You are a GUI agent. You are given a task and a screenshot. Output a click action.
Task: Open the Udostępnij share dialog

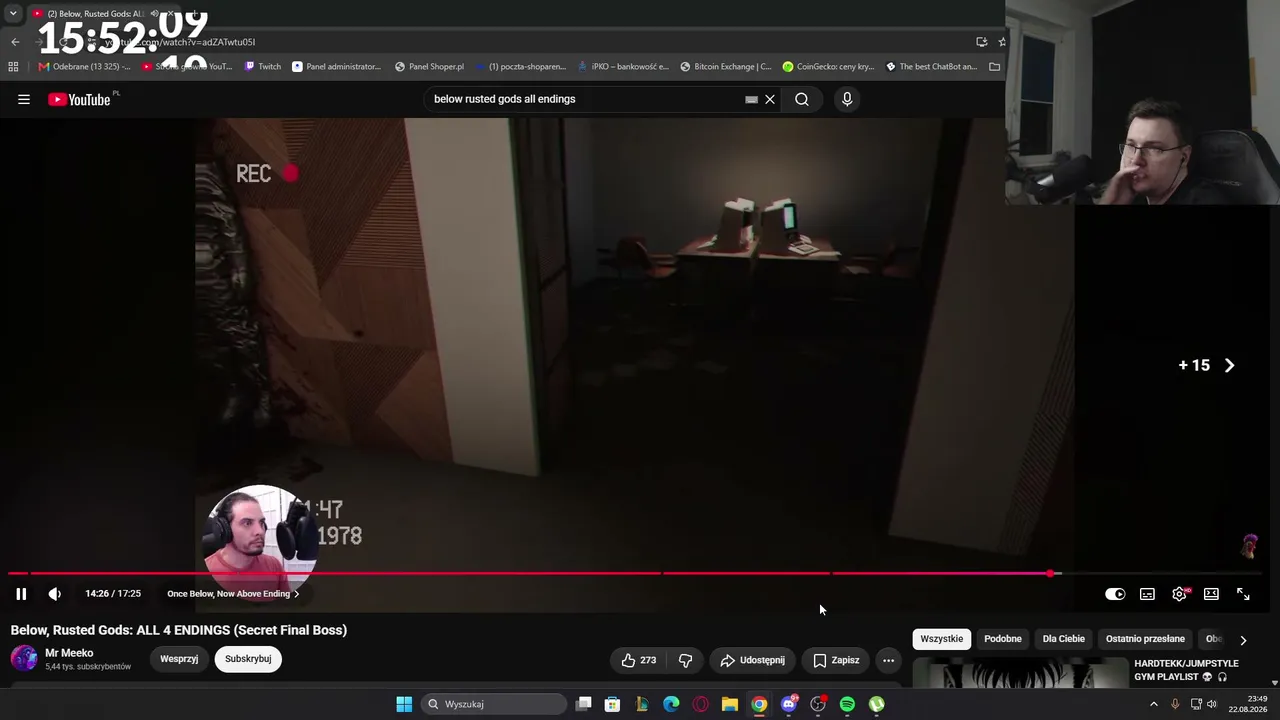coord(752,660)
